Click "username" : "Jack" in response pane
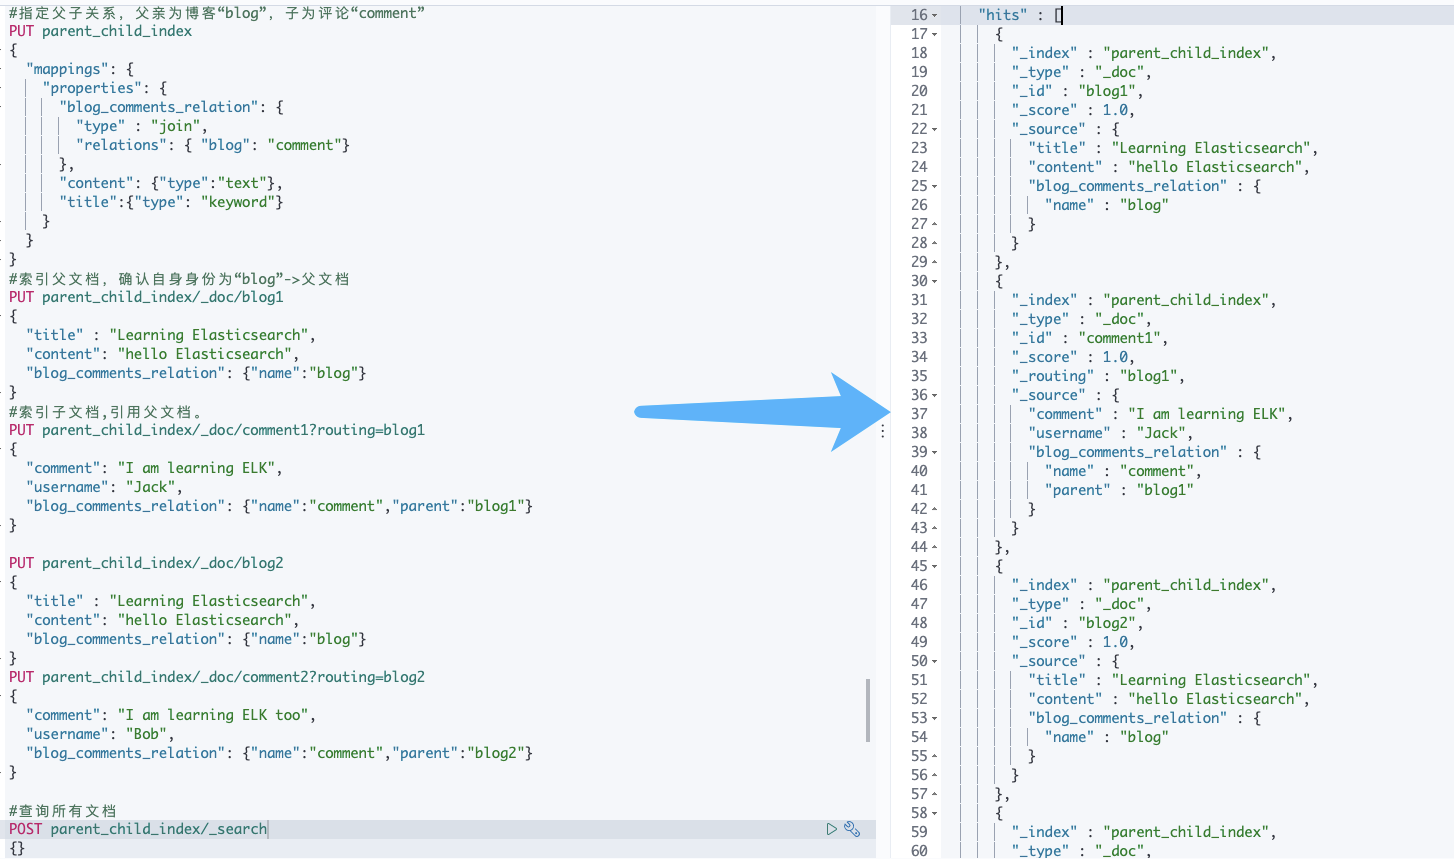The image size is (1454, 859). tap(1111, 433)
